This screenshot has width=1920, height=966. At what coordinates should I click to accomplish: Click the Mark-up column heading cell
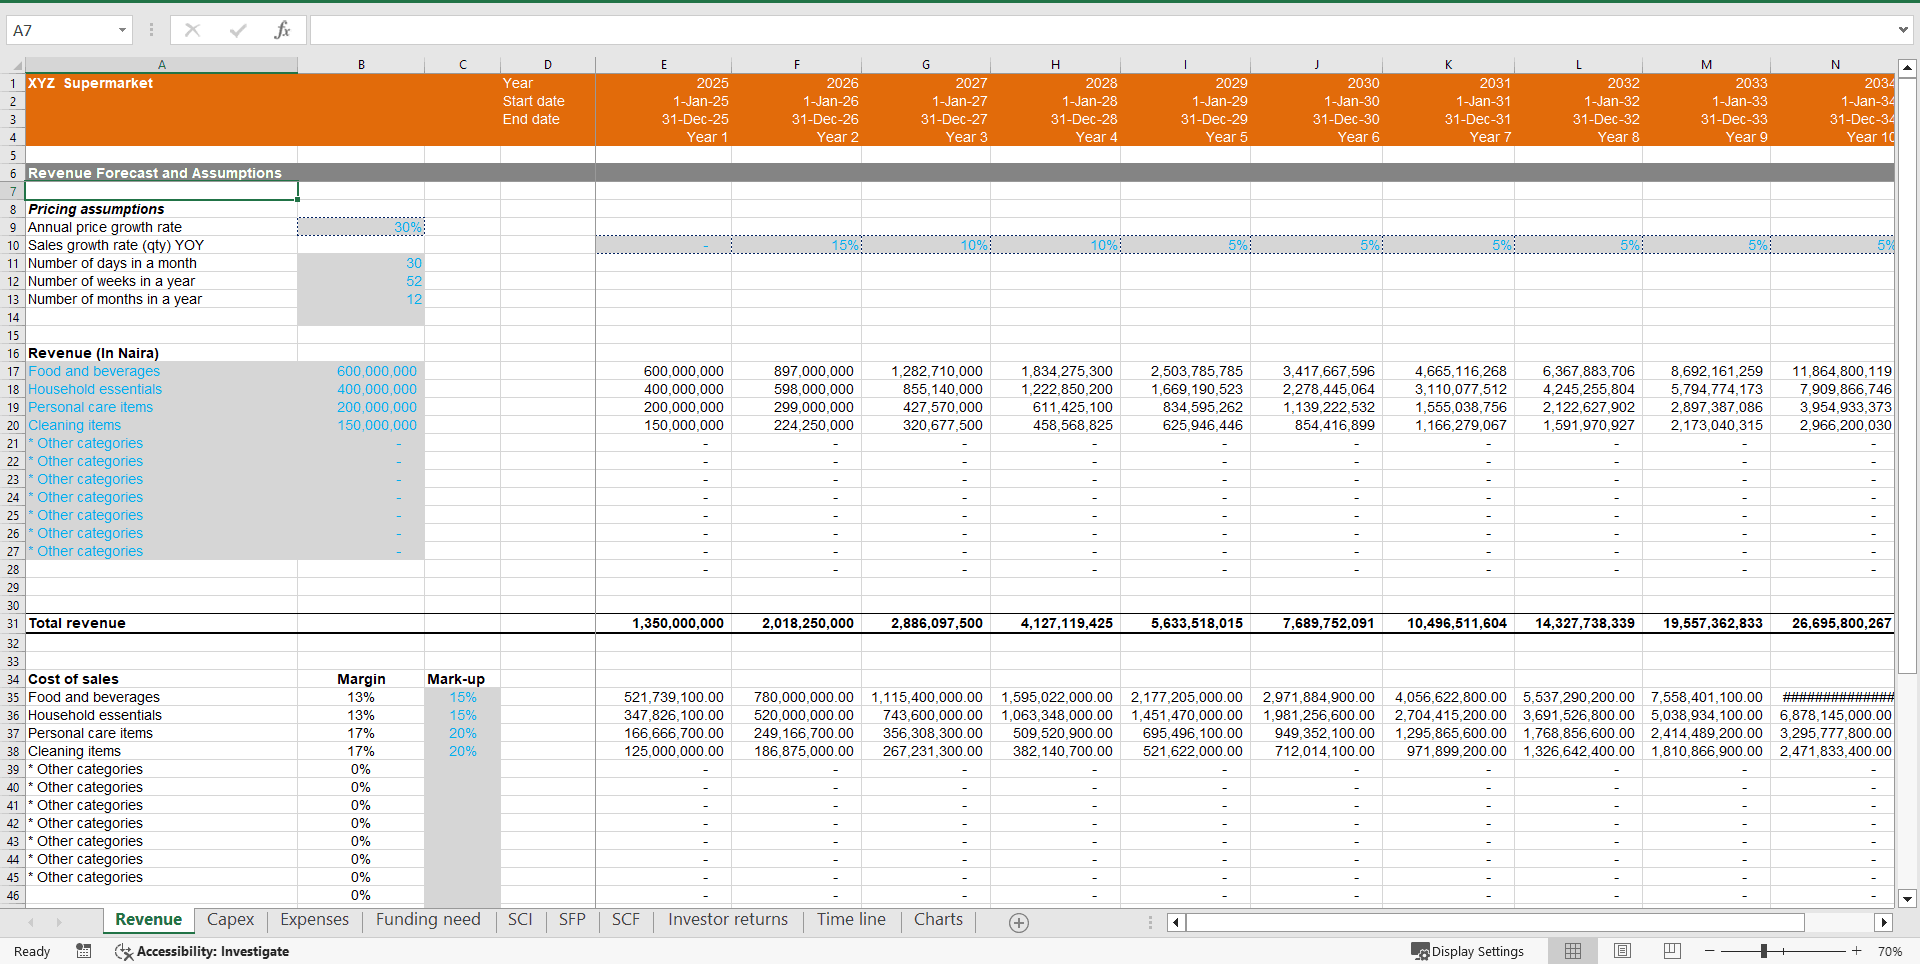coord(462,679)
